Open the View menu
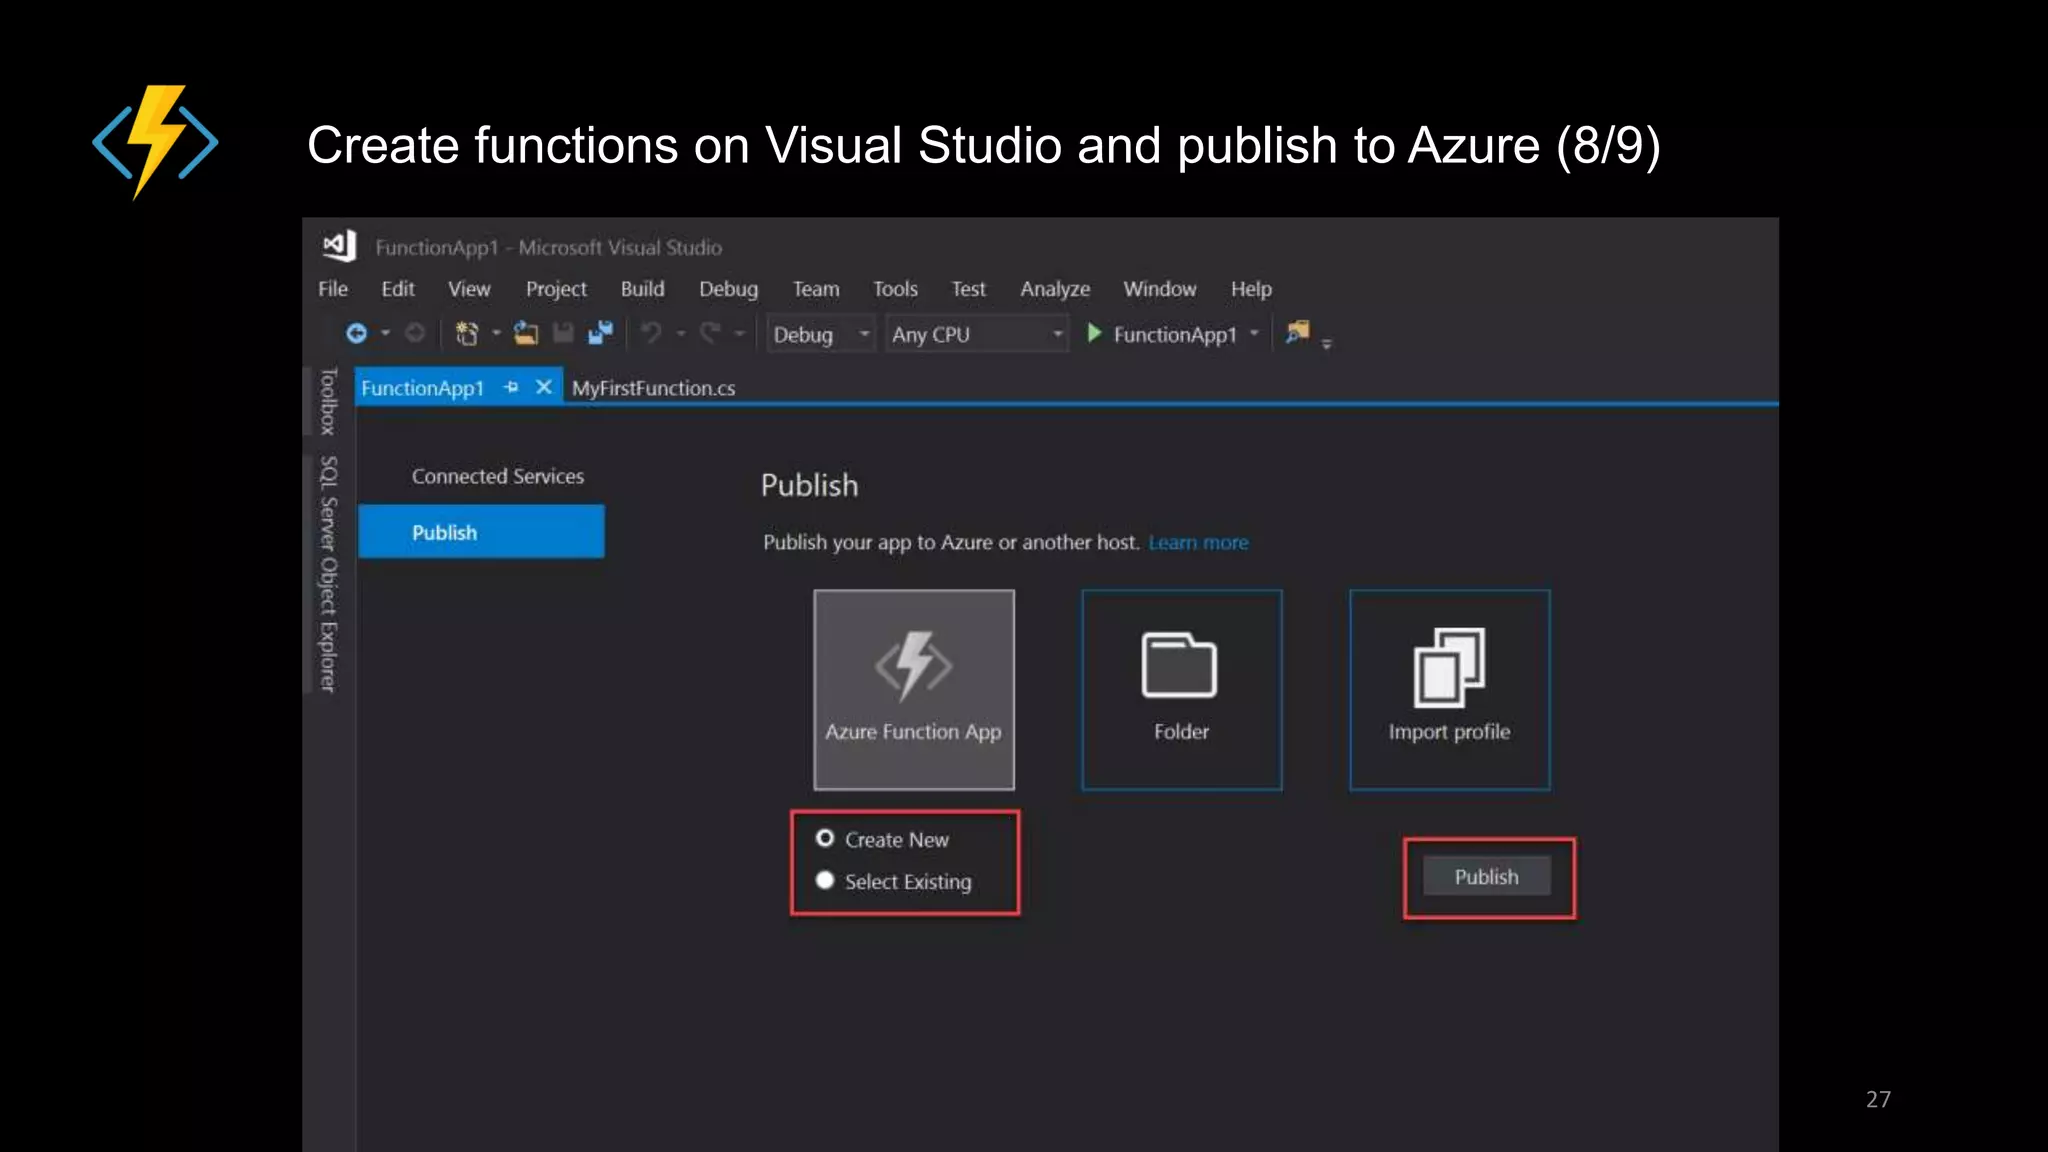This screenshot has width=2048, height=1152. pos(469,289)
